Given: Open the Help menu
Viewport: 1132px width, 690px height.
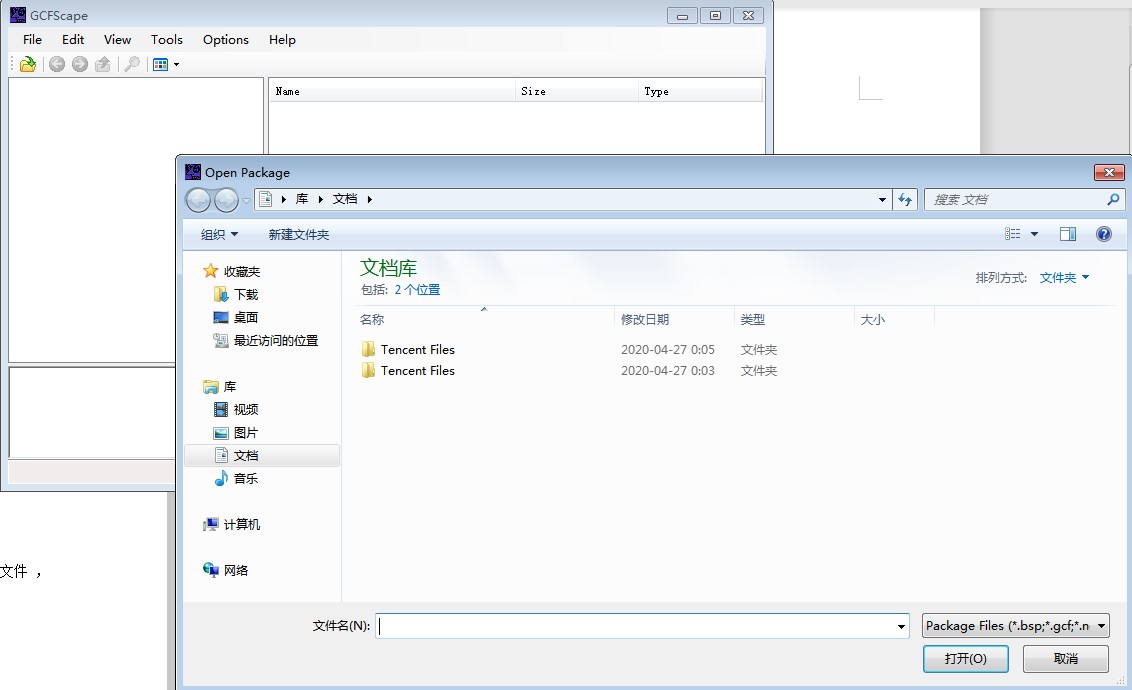Looking at the screenshot, I should coord(282,40).
